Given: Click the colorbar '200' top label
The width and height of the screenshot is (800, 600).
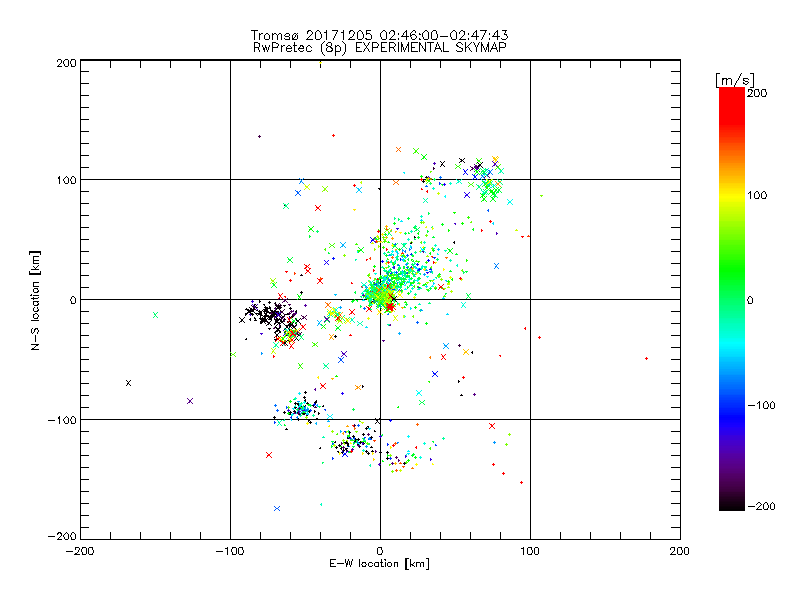Looking at the screenshot, I should point(757,93).
